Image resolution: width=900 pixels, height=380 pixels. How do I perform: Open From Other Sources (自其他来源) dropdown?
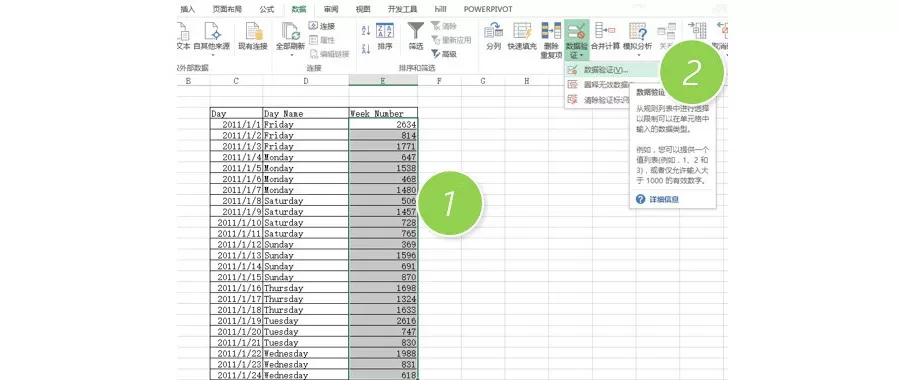[212, 55]
